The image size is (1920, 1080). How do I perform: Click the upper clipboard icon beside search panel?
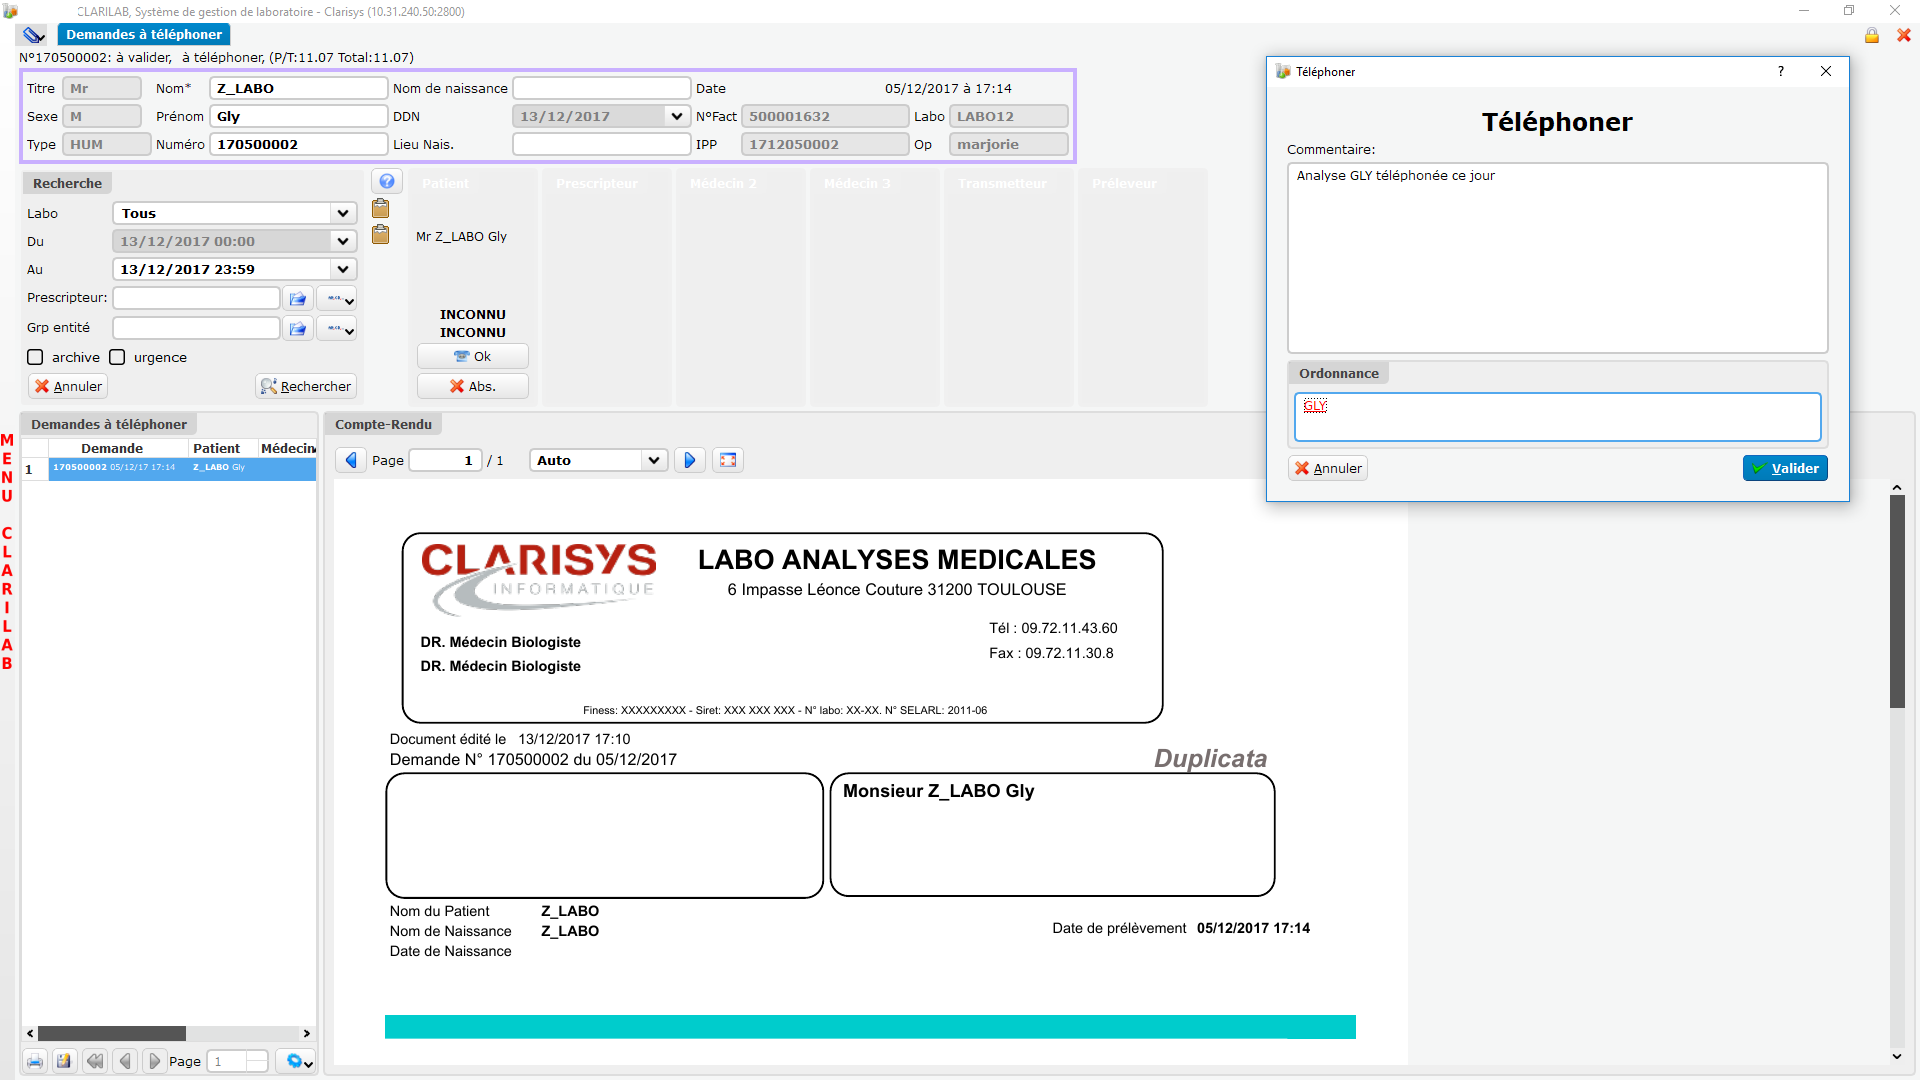click(381, 208)
